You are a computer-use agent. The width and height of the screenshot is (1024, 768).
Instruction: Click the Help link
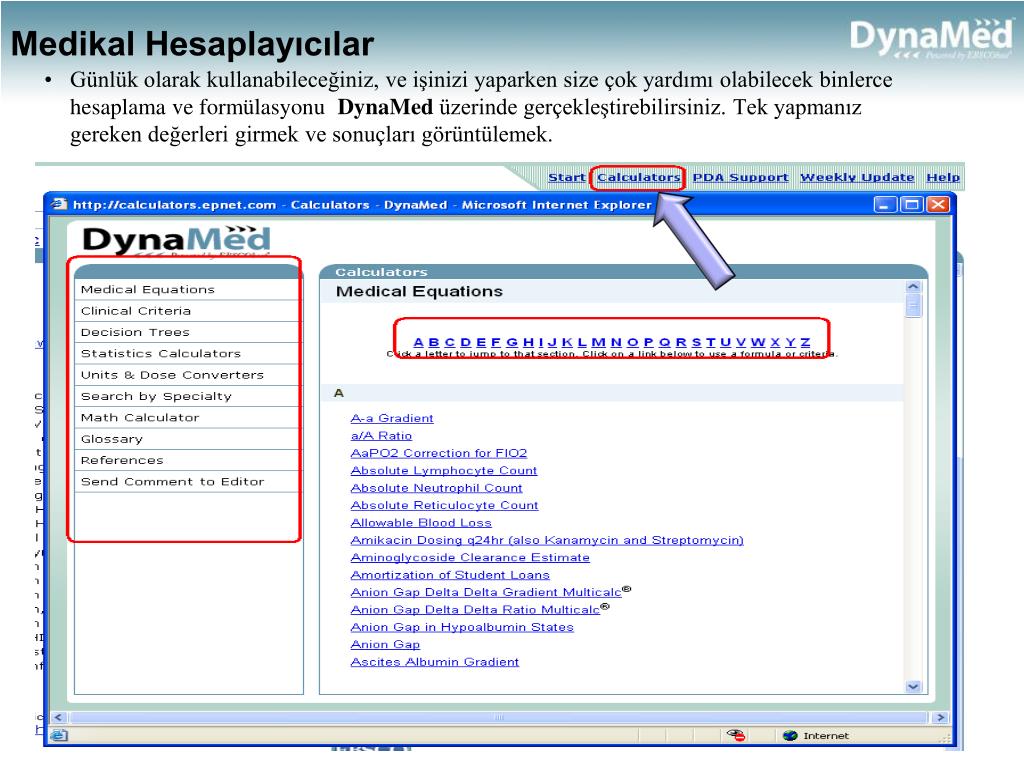(942, 177)
